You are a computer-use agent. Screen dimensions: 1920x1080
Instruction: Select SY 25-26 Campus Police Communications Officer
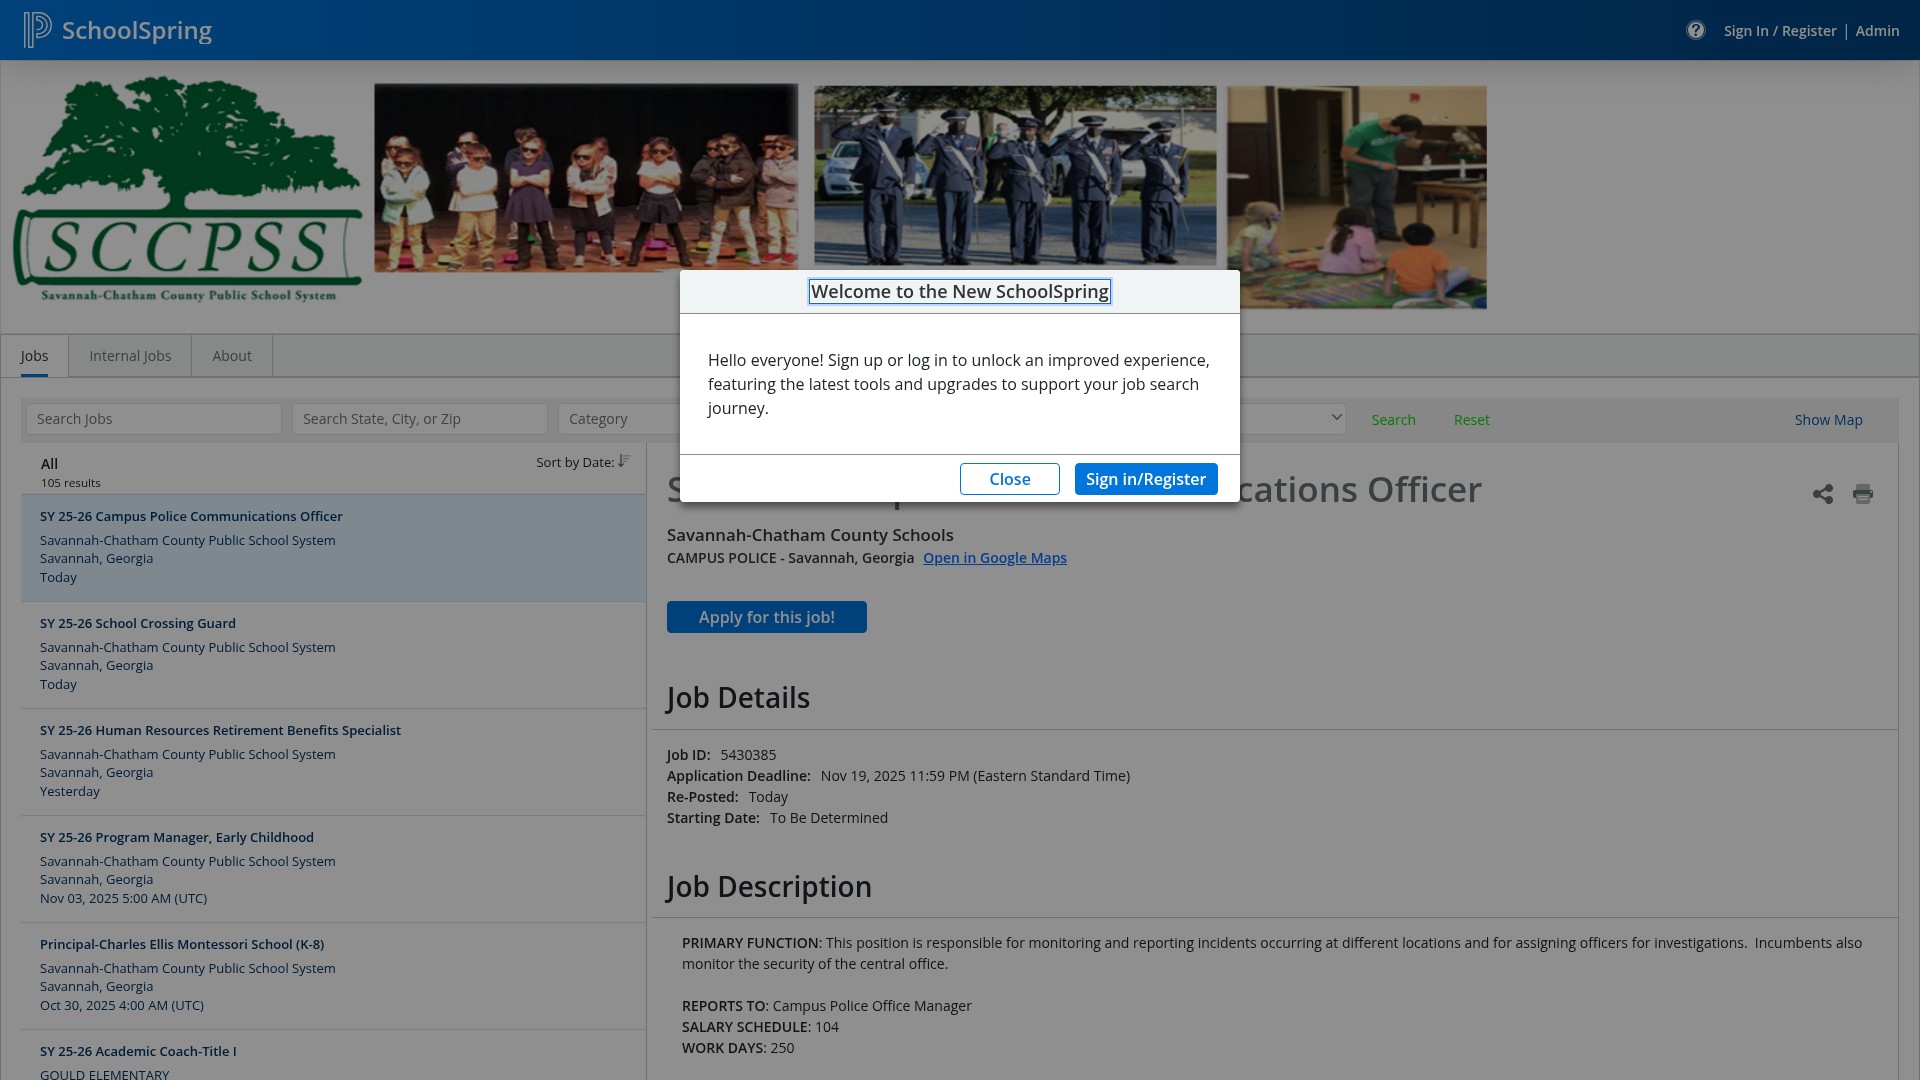pyautogui.click(x=333, y=548)
